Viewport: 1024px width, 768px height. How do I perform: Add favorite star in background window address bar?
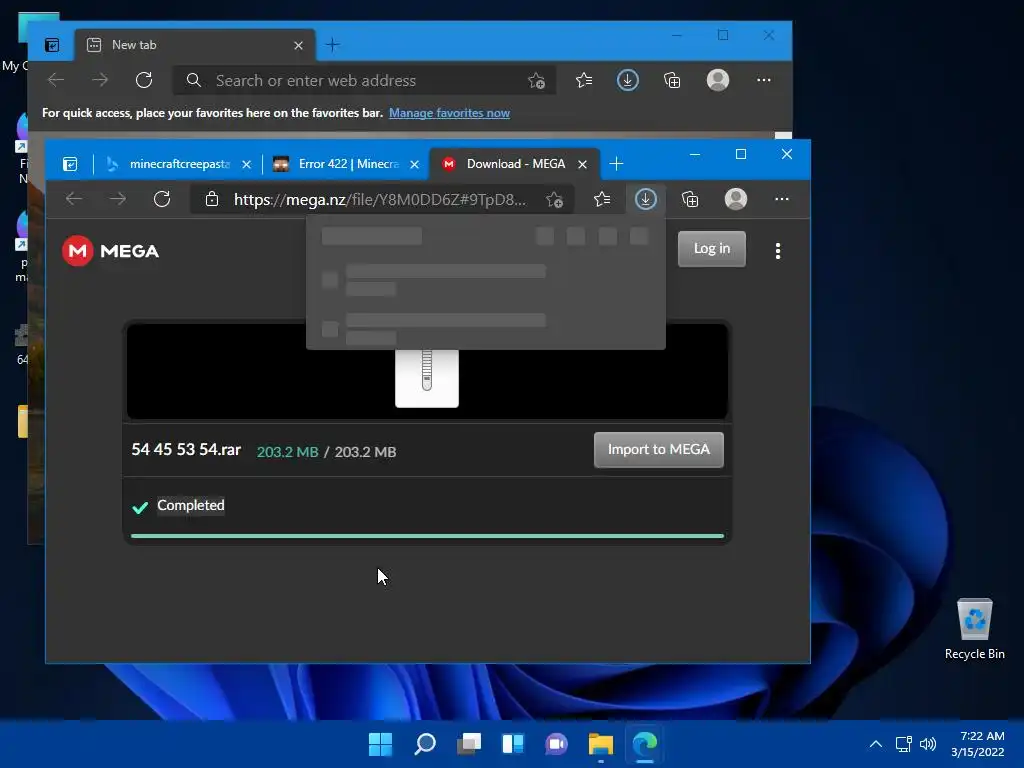536,80
